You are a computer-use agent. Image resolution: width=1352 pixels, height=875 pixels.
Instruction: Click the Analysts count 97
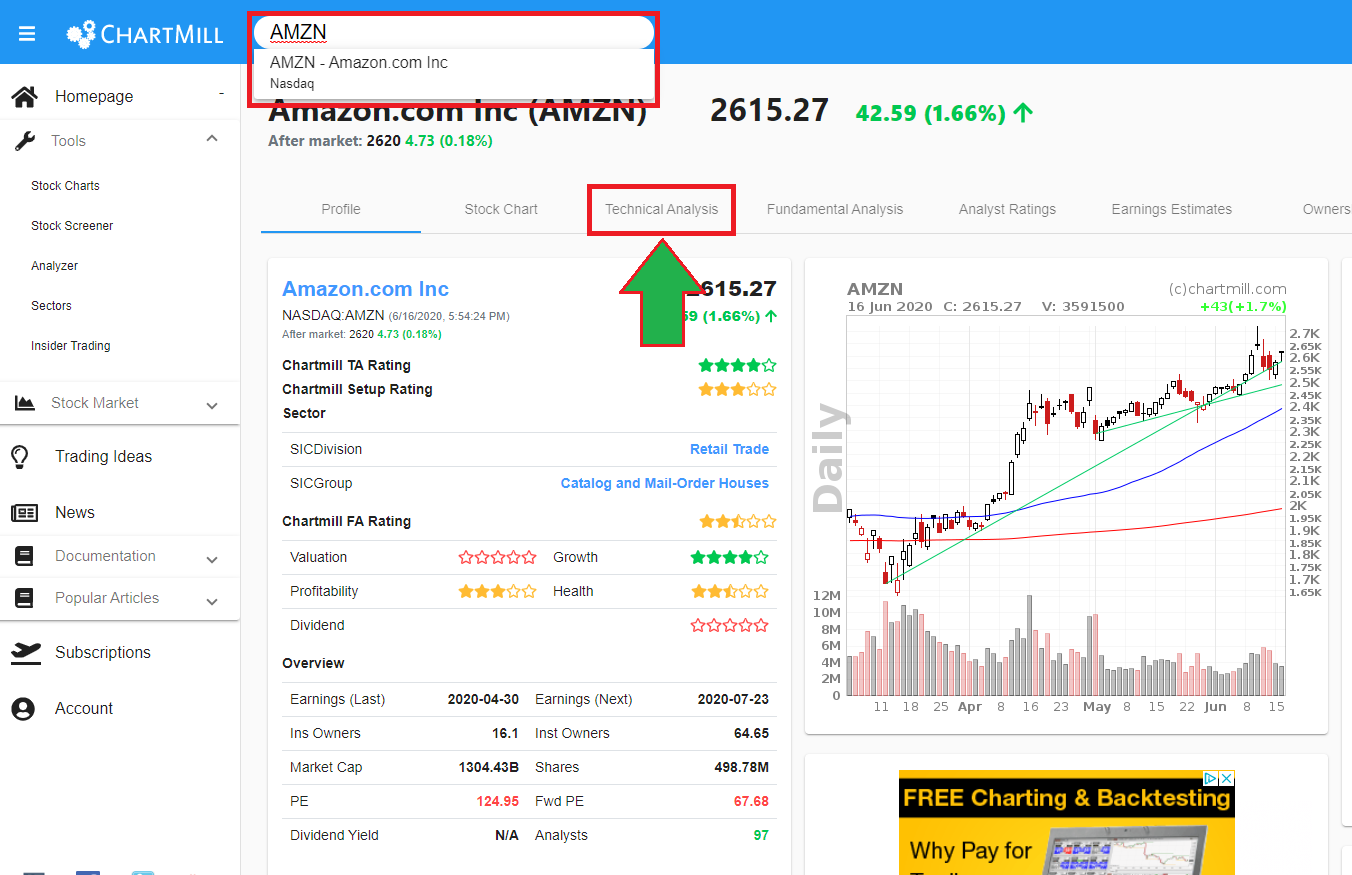tap(761, 836)
